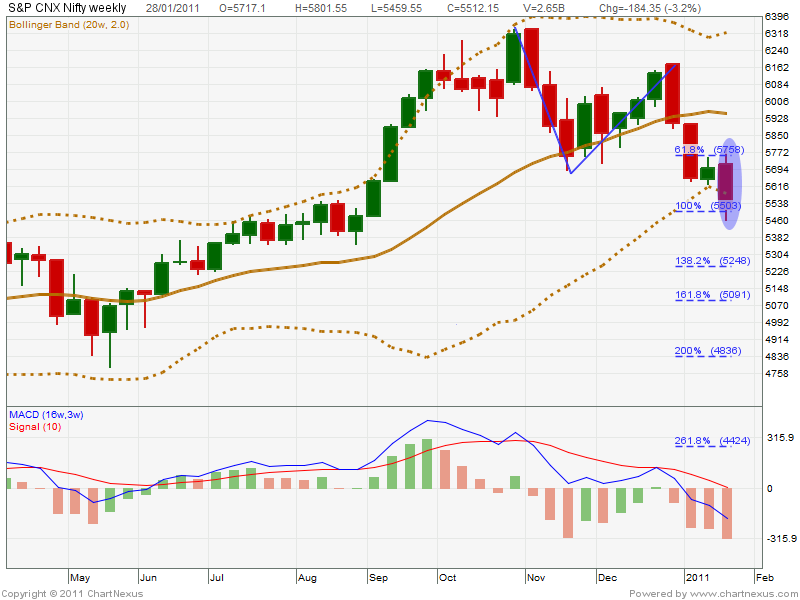800x600 pixels.
Task: Click the Feb label on time axis
Action: (765, 578)
